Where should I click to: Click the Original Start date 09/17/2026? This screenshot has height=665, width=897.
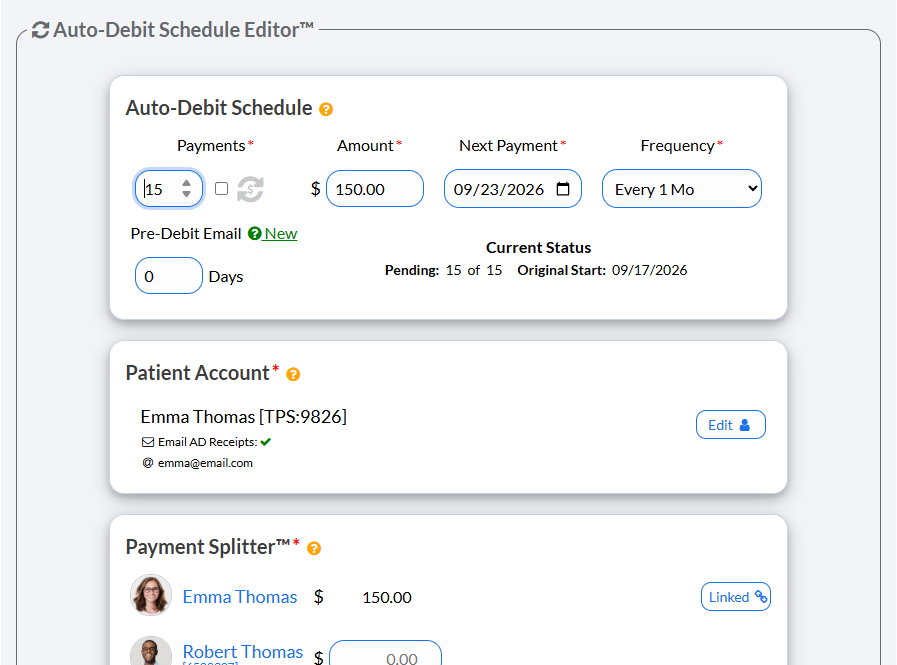click(x=649, y=270)
